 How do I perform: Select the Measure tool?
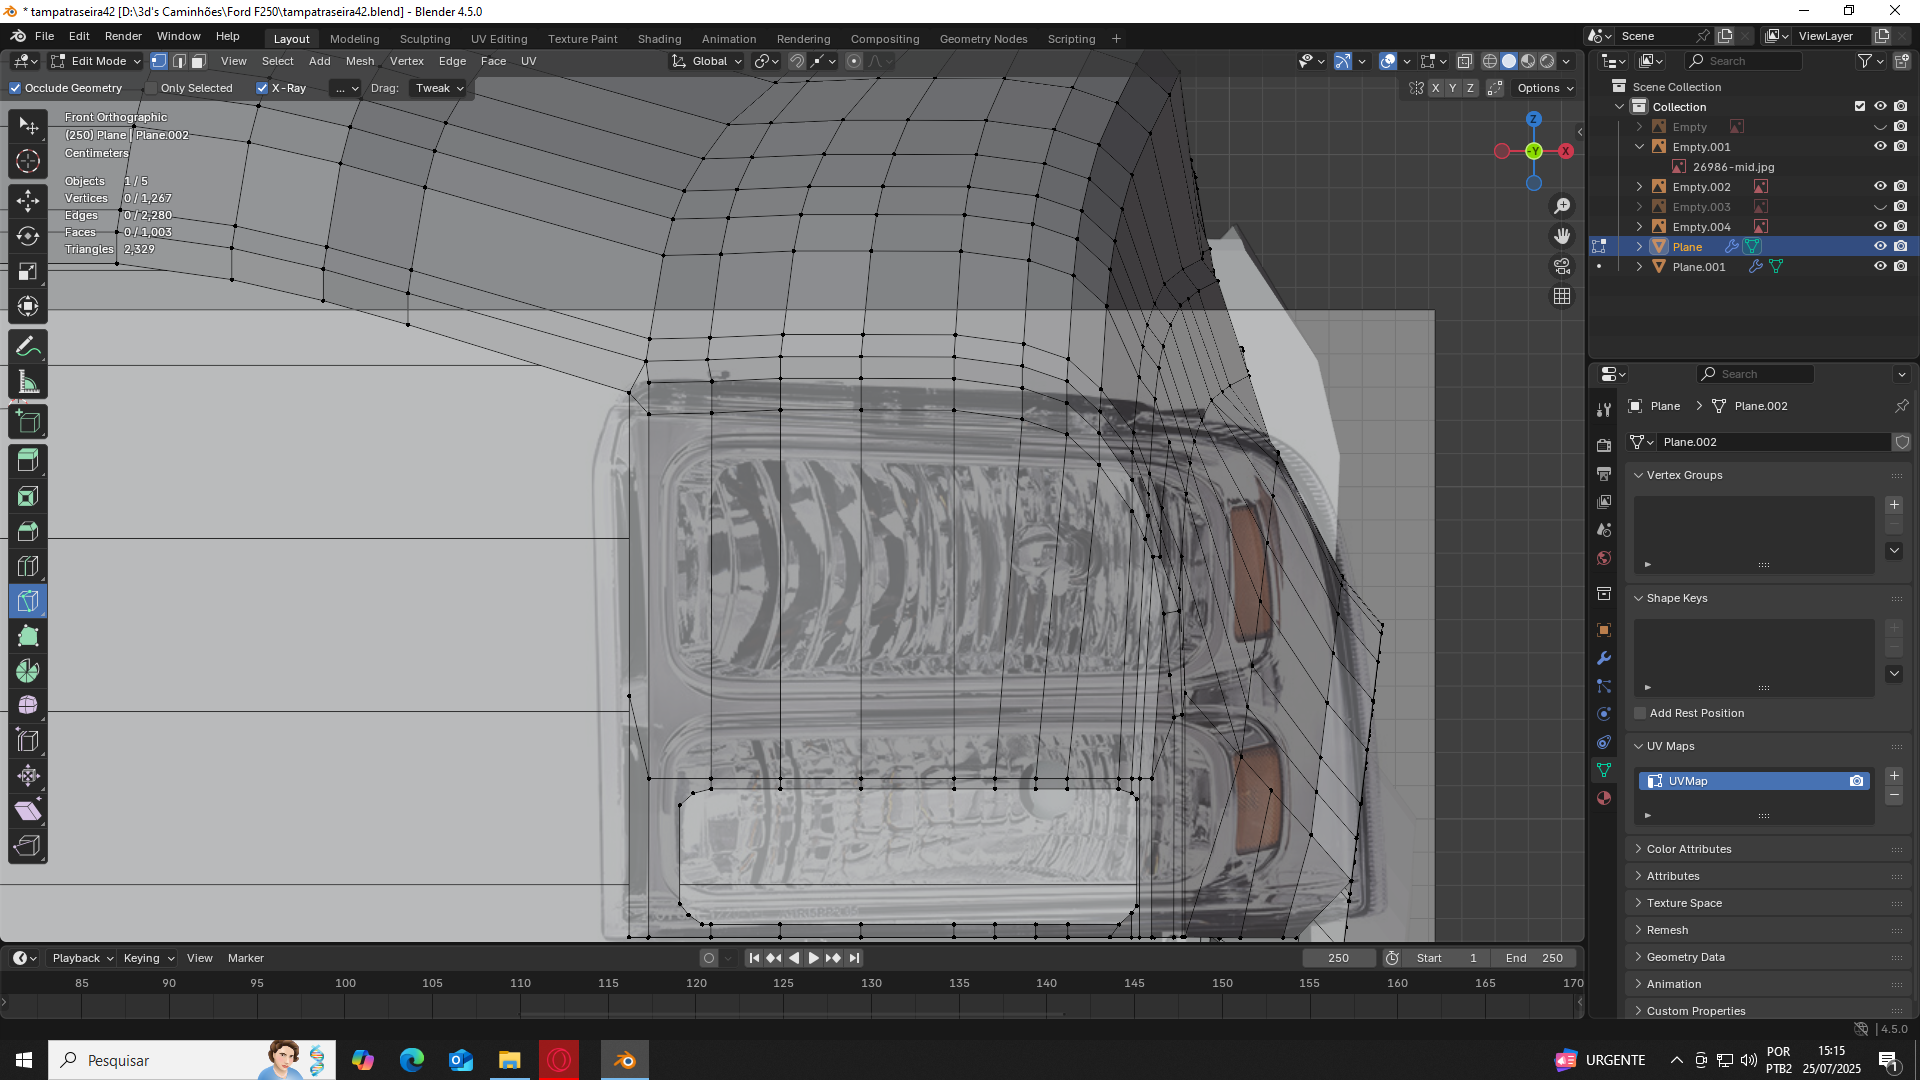(28, 383)
